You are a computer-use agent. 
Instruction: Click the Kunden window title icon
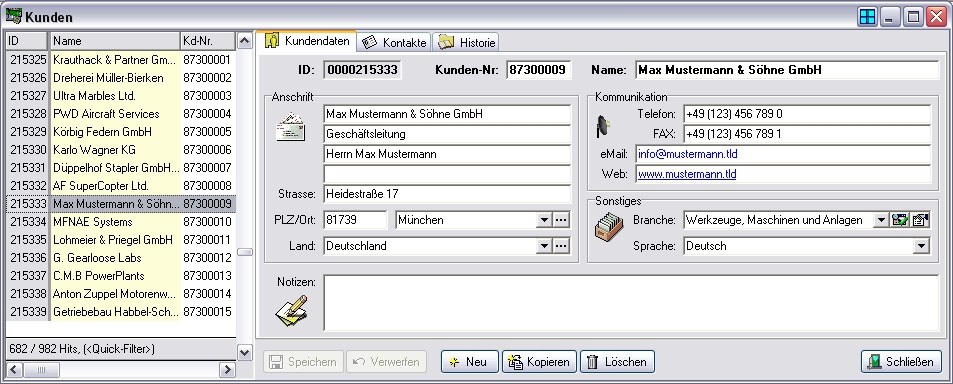tap(13, 16)
